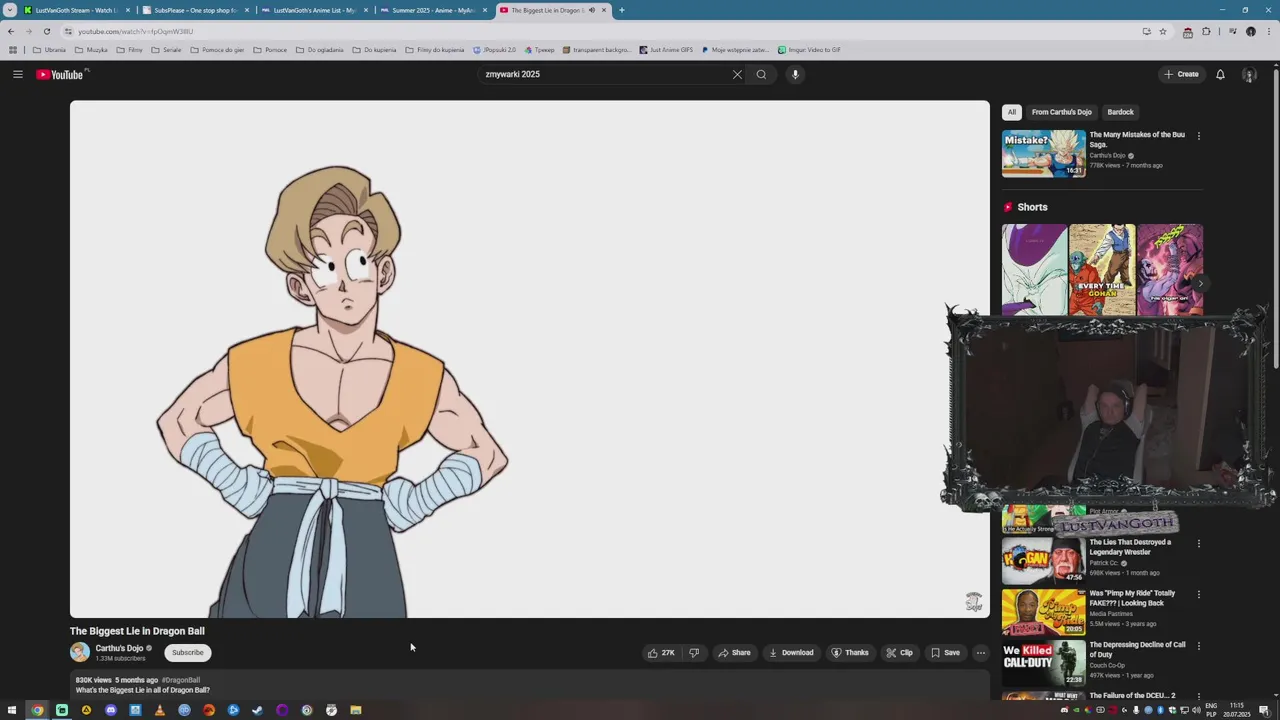Image resolution: width=1280 pixels, height=720 pixels.
Task: Open the Do ogladania bookmarks folder
Action: click(319, 50)
